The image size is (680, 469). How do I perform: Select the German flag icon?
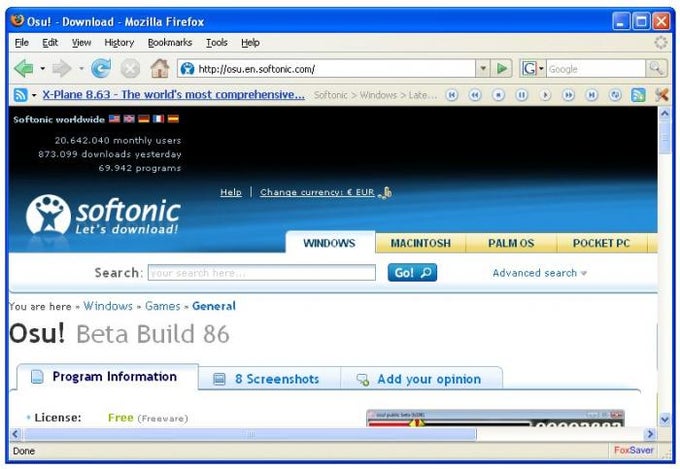(x=144, y=118)
